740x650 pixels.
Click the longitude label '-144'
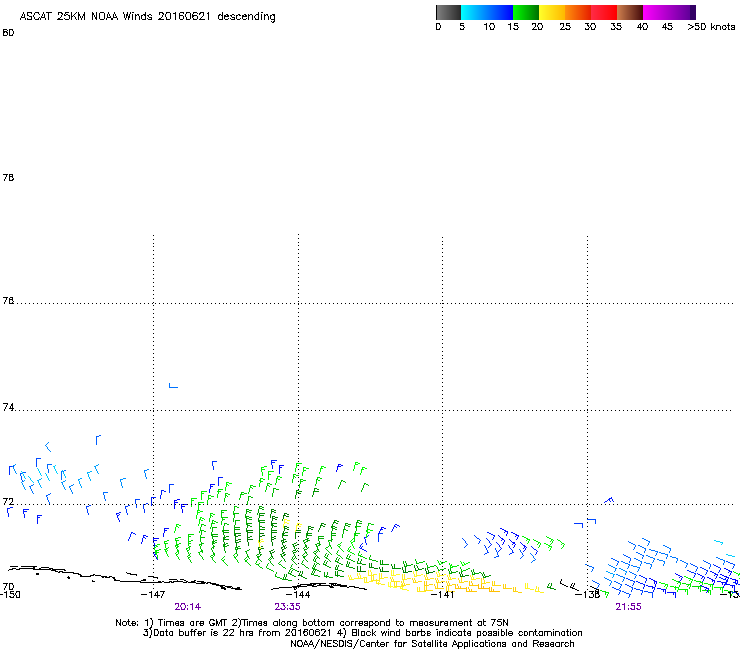[x=298, y=595]
